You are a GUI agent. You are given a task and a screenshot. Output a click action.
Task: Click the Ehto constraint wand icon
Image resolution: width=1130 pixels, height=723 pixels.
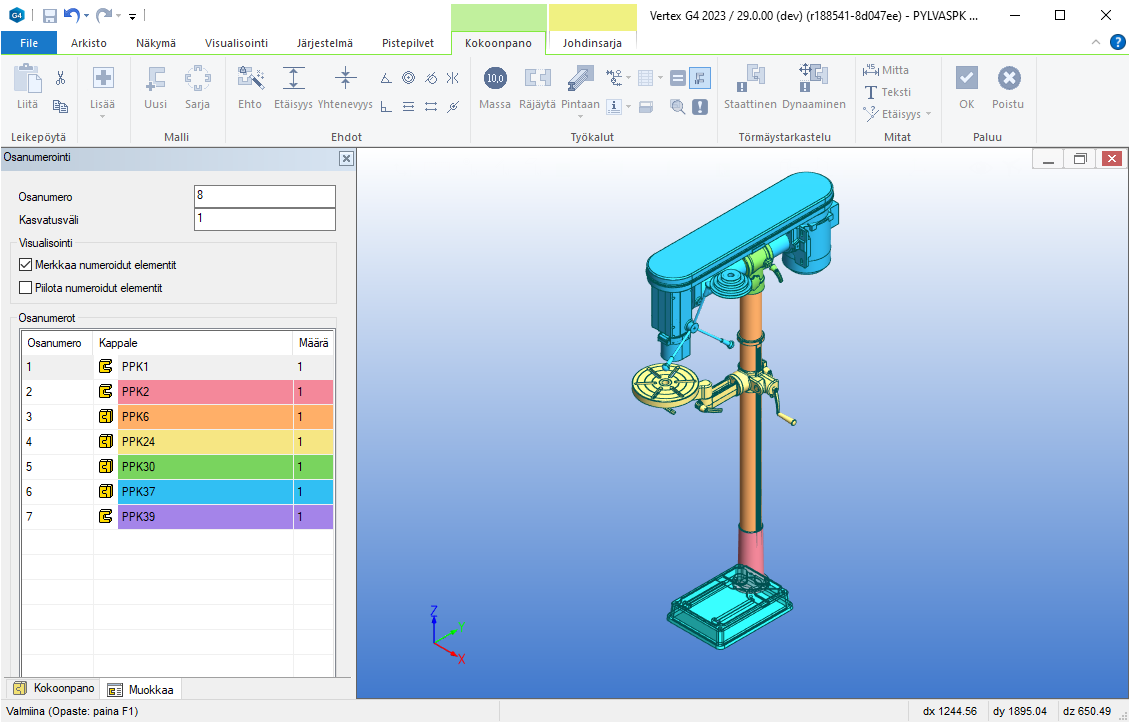pyautogui.click(x=250, y=79)
